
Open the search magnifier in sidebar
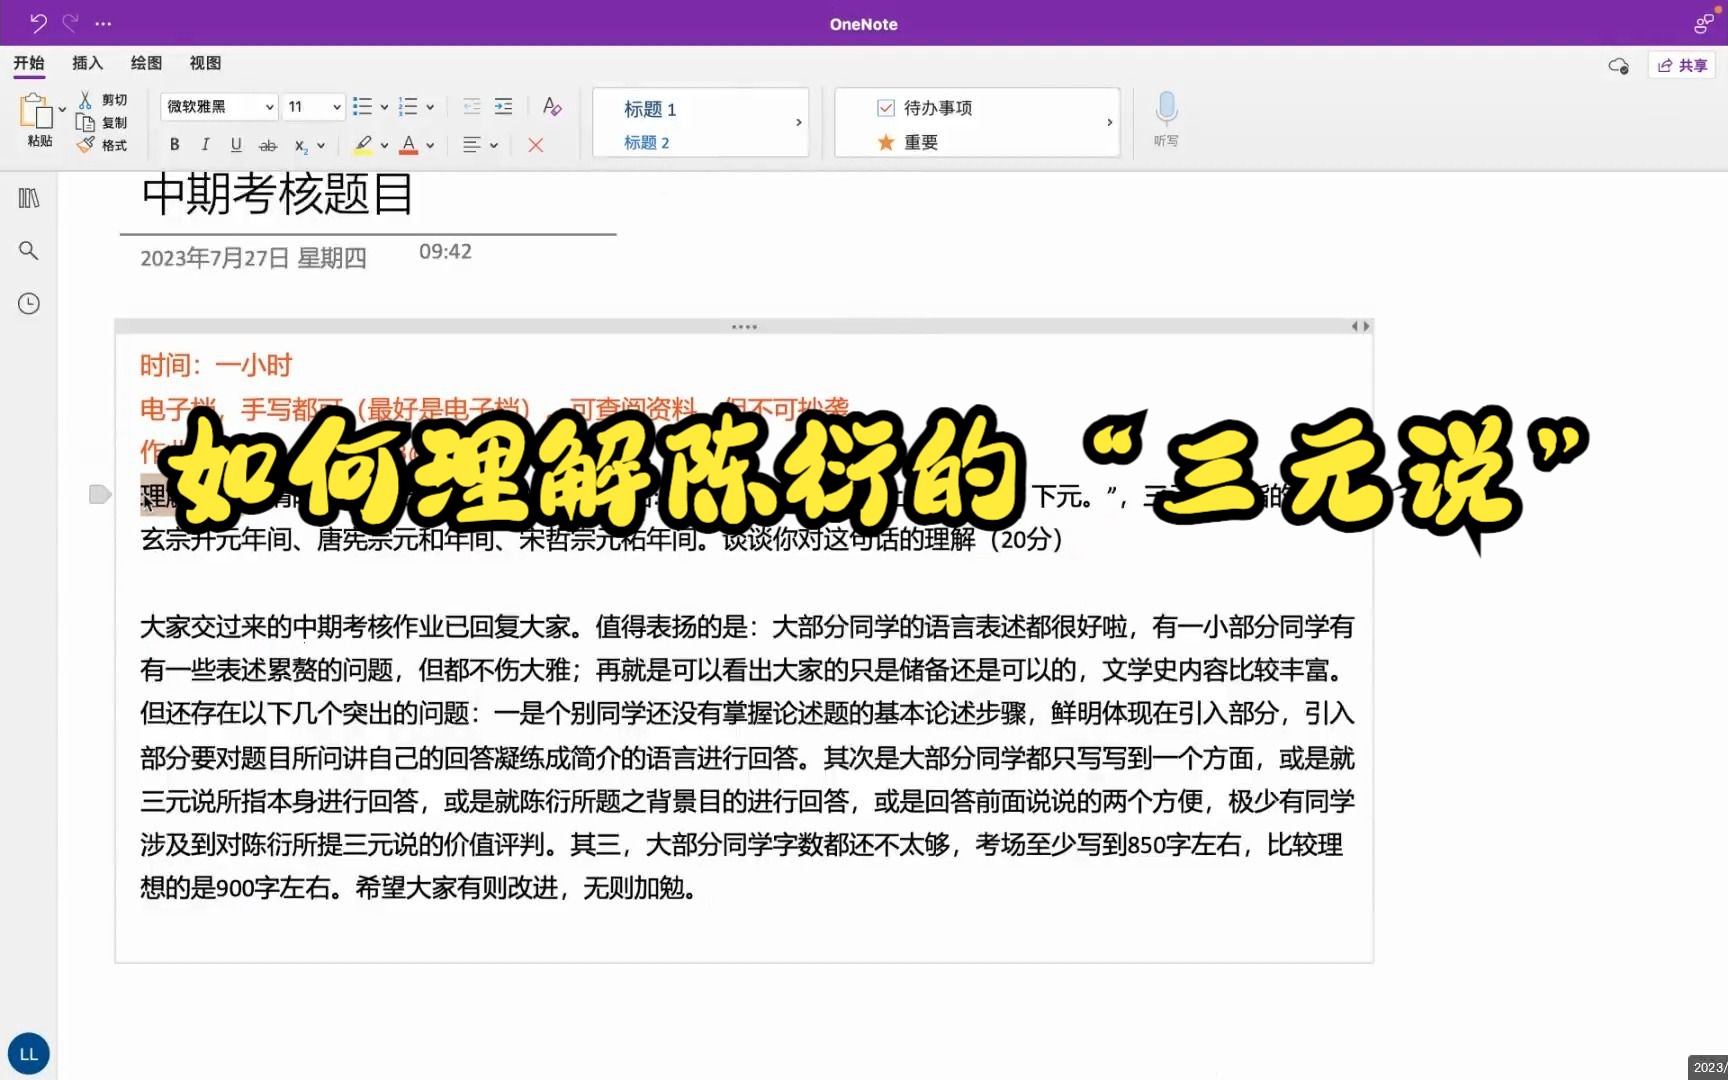coord(29,251)
